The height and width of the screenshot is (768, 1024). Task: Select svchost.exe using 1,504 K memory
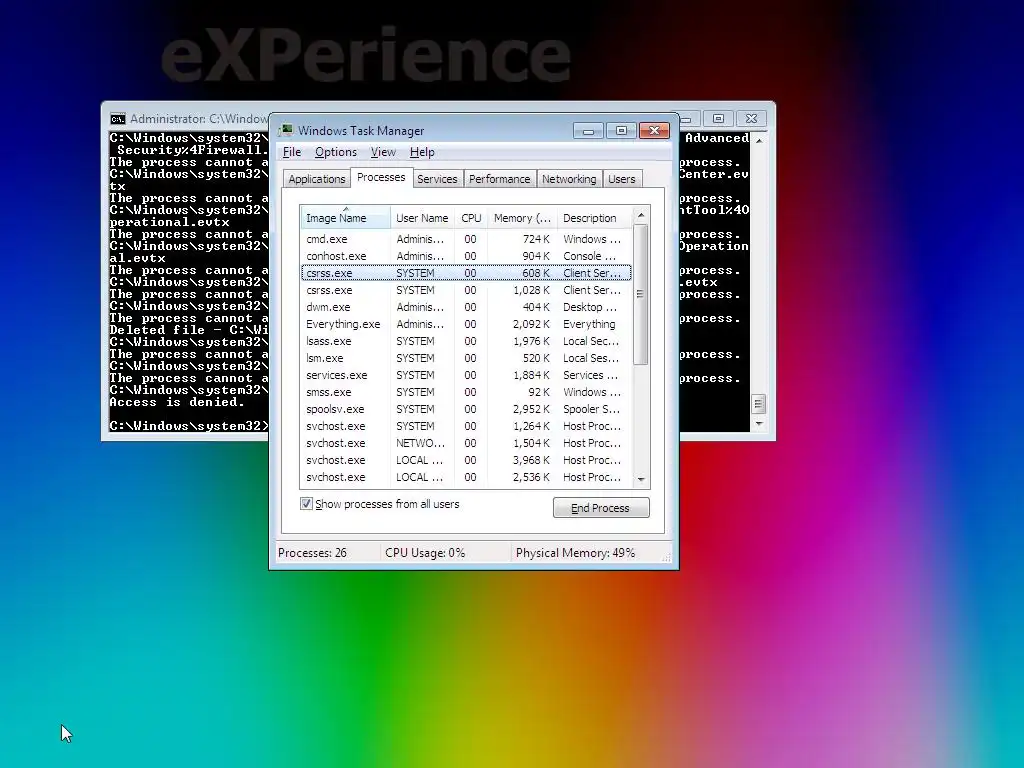point(466,443)
